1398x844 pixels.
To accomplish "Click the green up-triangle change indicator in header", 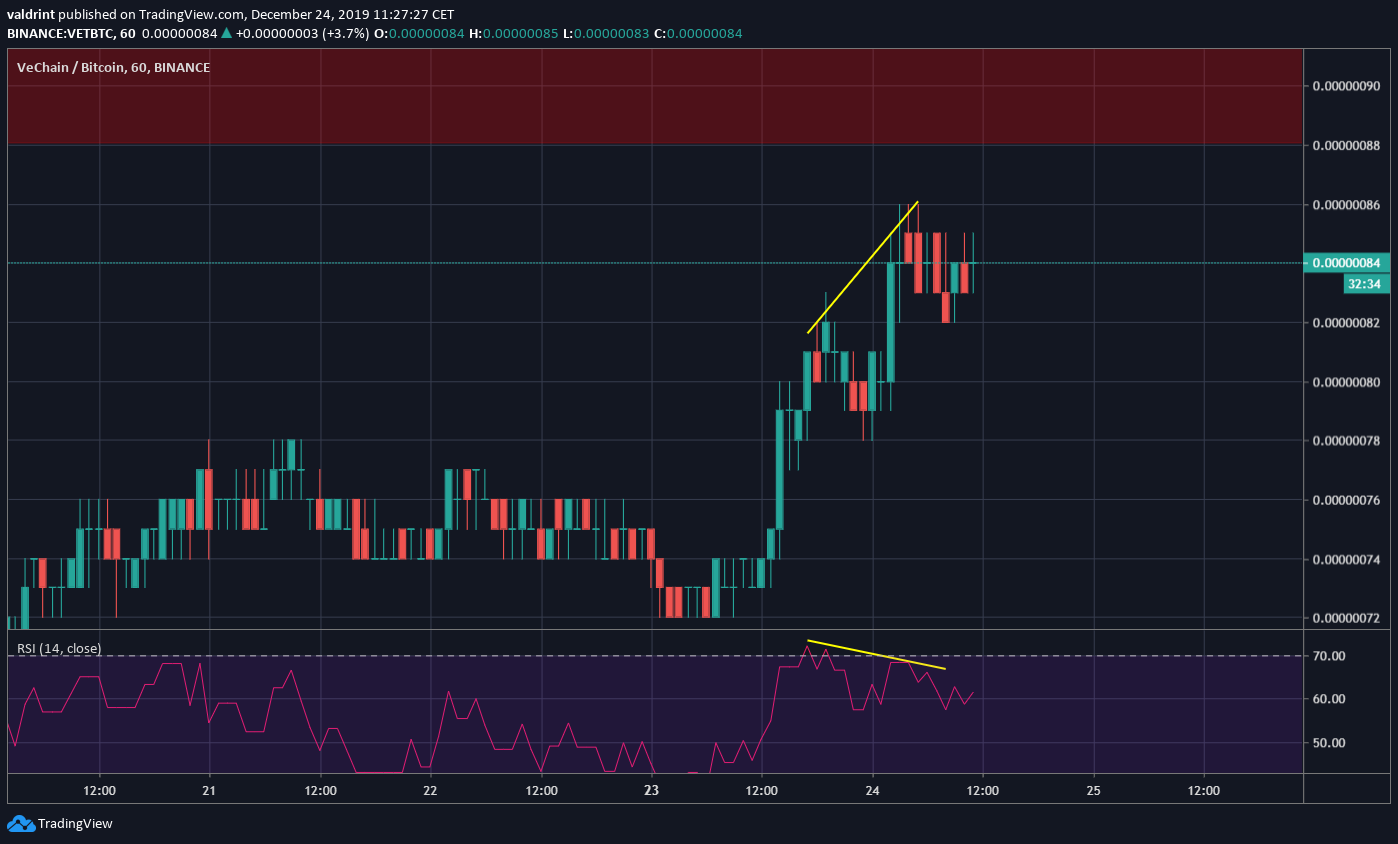I will [x=227, y=34].
